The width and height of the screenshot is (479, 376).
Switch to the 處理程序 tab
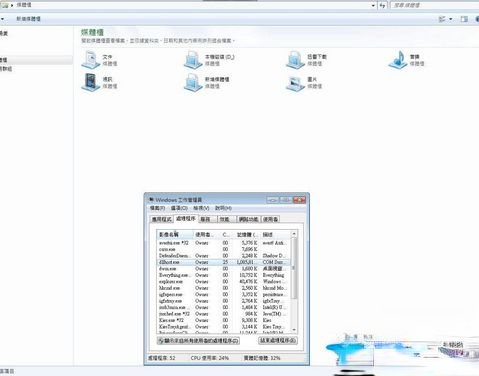(x=186, y=219)
